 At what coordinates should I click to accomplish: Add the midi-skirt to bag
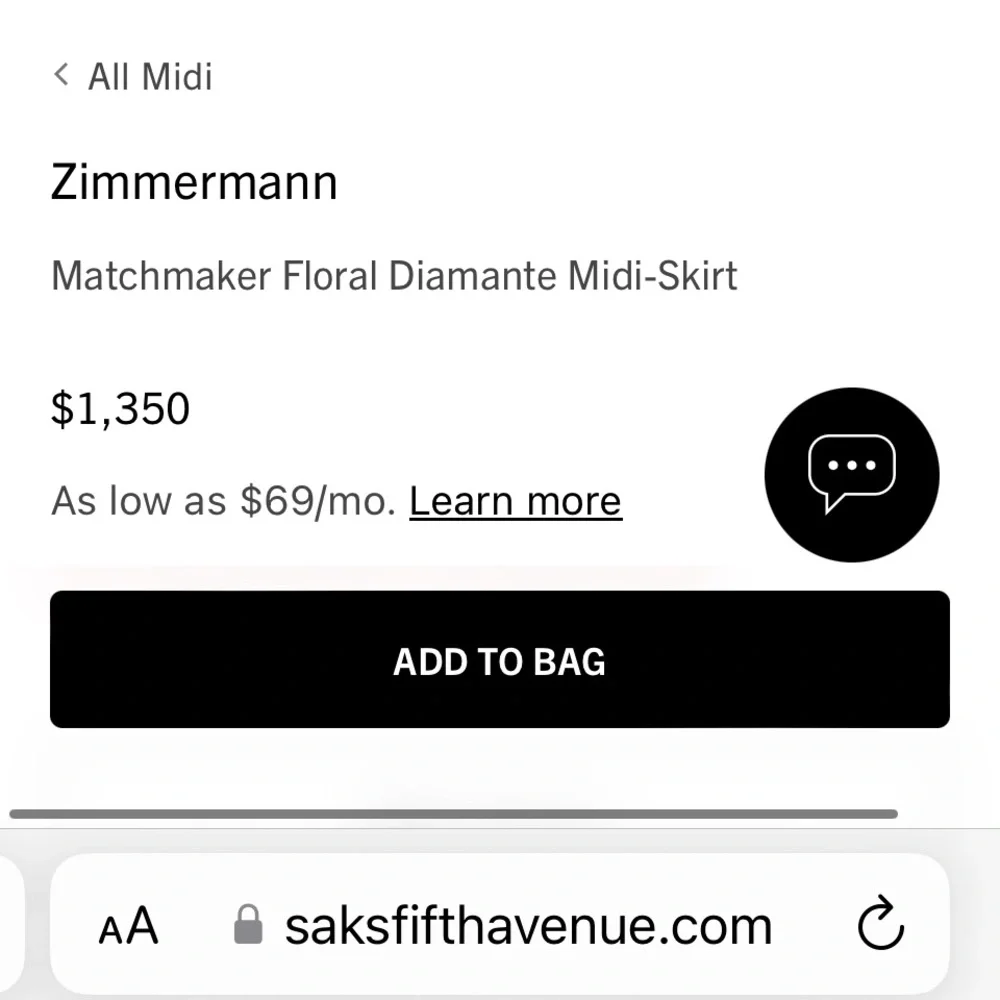tap(500, 659)
